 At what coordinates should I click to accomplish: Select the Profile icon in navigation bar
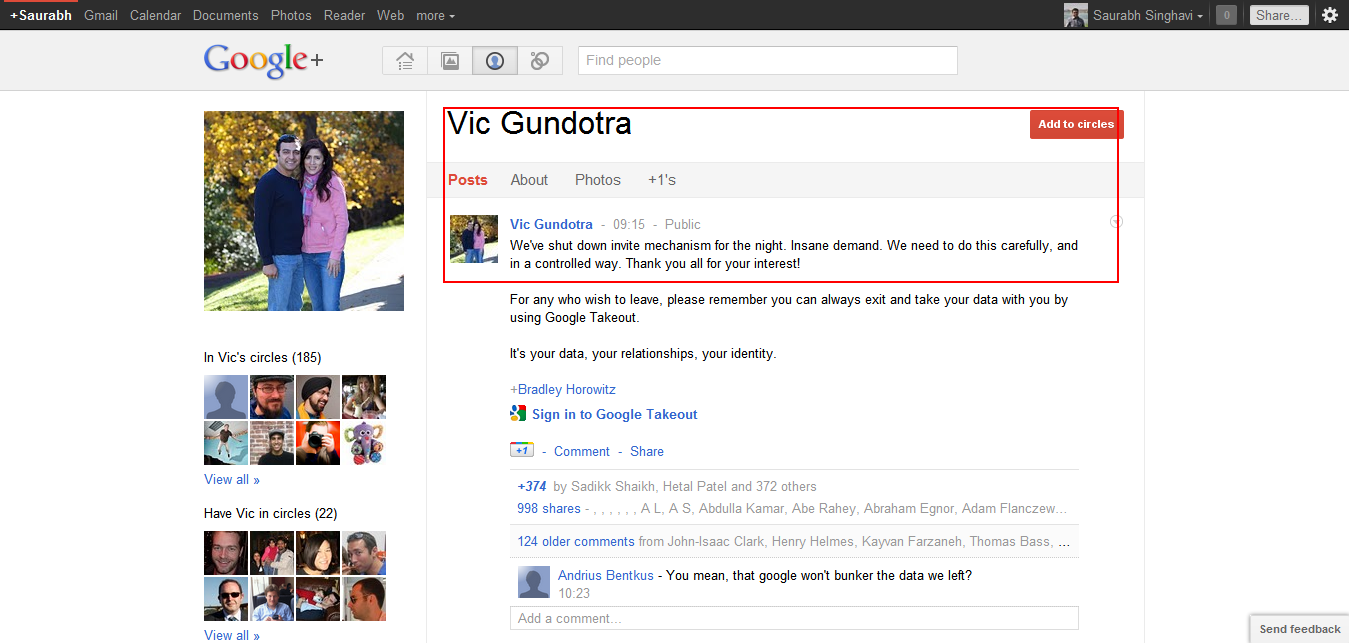pyautogui.click(x=495, y=61)
